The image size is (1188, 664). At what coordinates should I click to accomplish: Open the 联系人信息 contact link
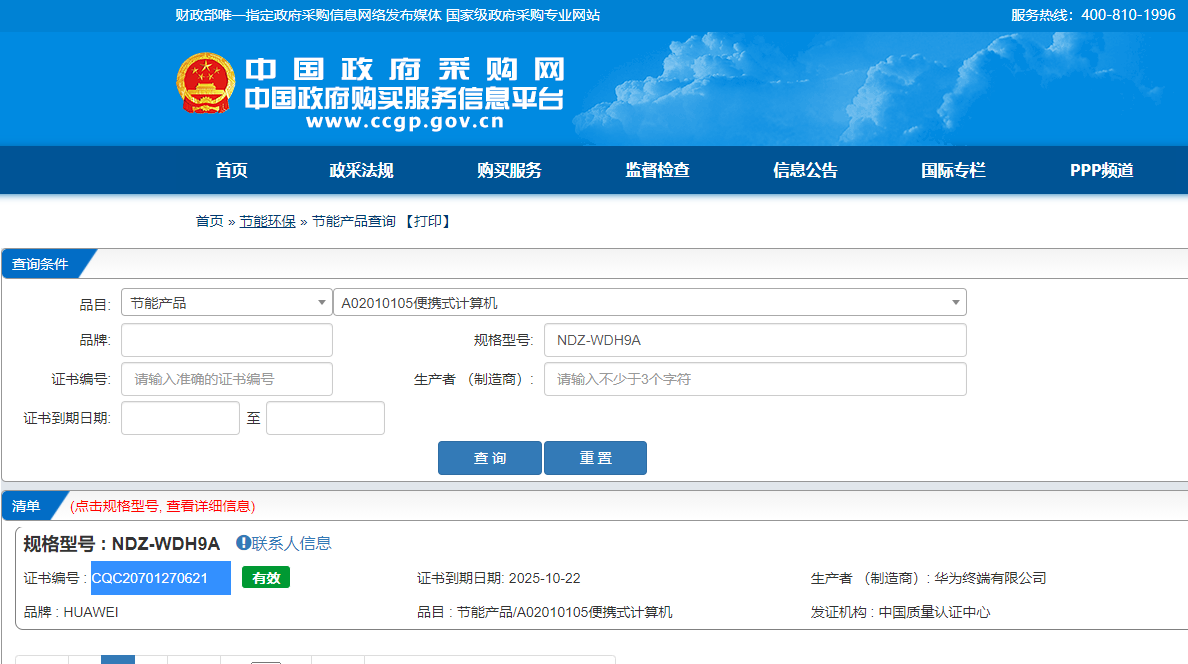coord(291,543)
